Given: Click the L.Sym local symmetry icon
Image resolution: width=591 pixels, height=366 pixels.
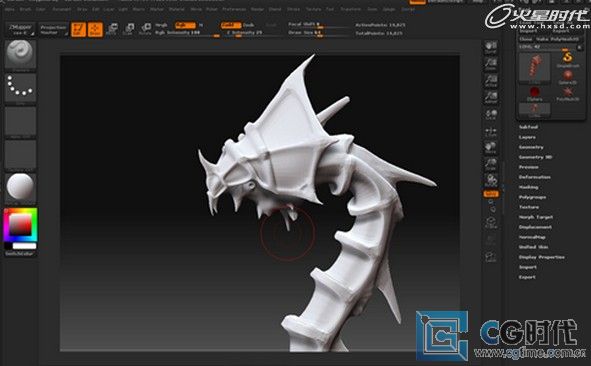Looking at the screenshot, I should 491,132.
